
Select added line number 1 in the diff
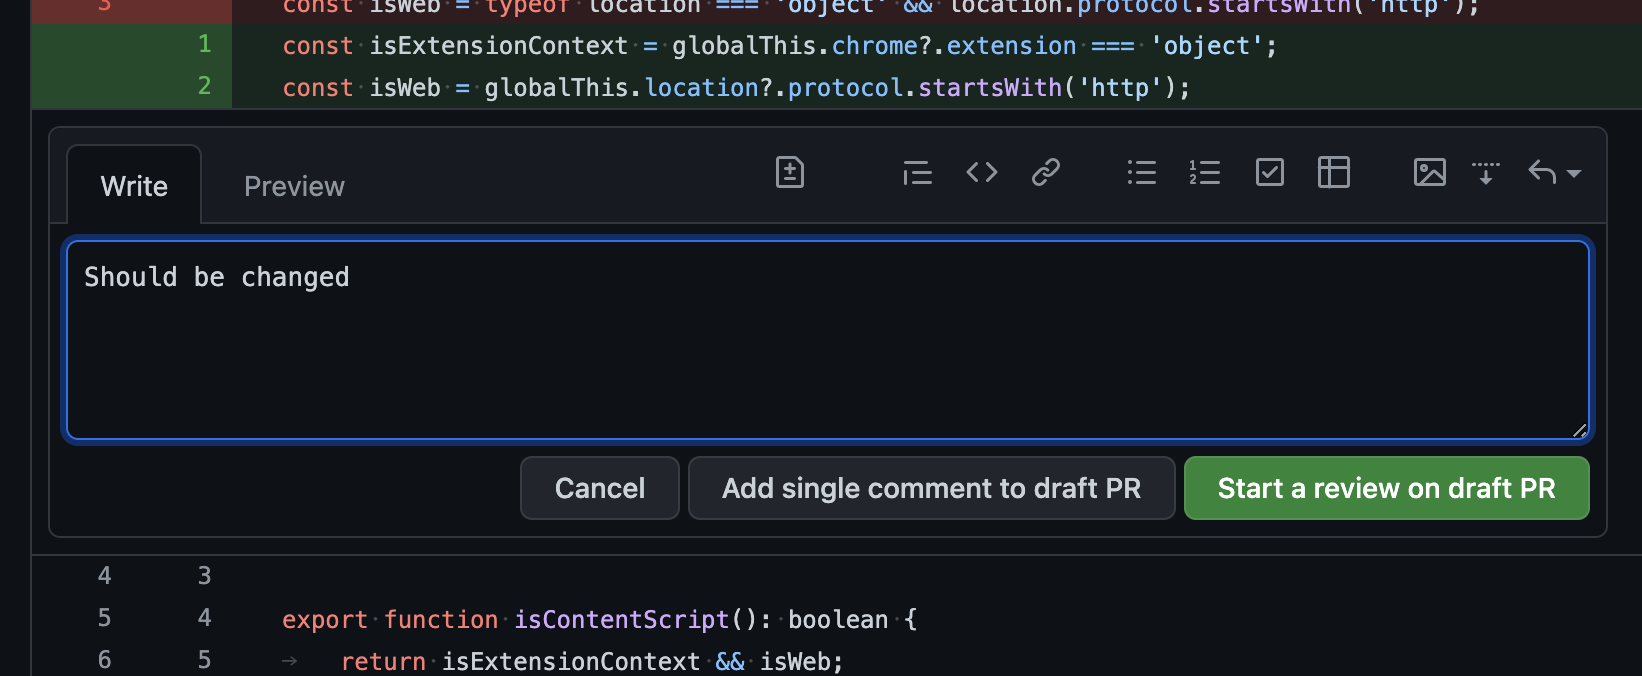pyautogui.click(x=205, y=45)
